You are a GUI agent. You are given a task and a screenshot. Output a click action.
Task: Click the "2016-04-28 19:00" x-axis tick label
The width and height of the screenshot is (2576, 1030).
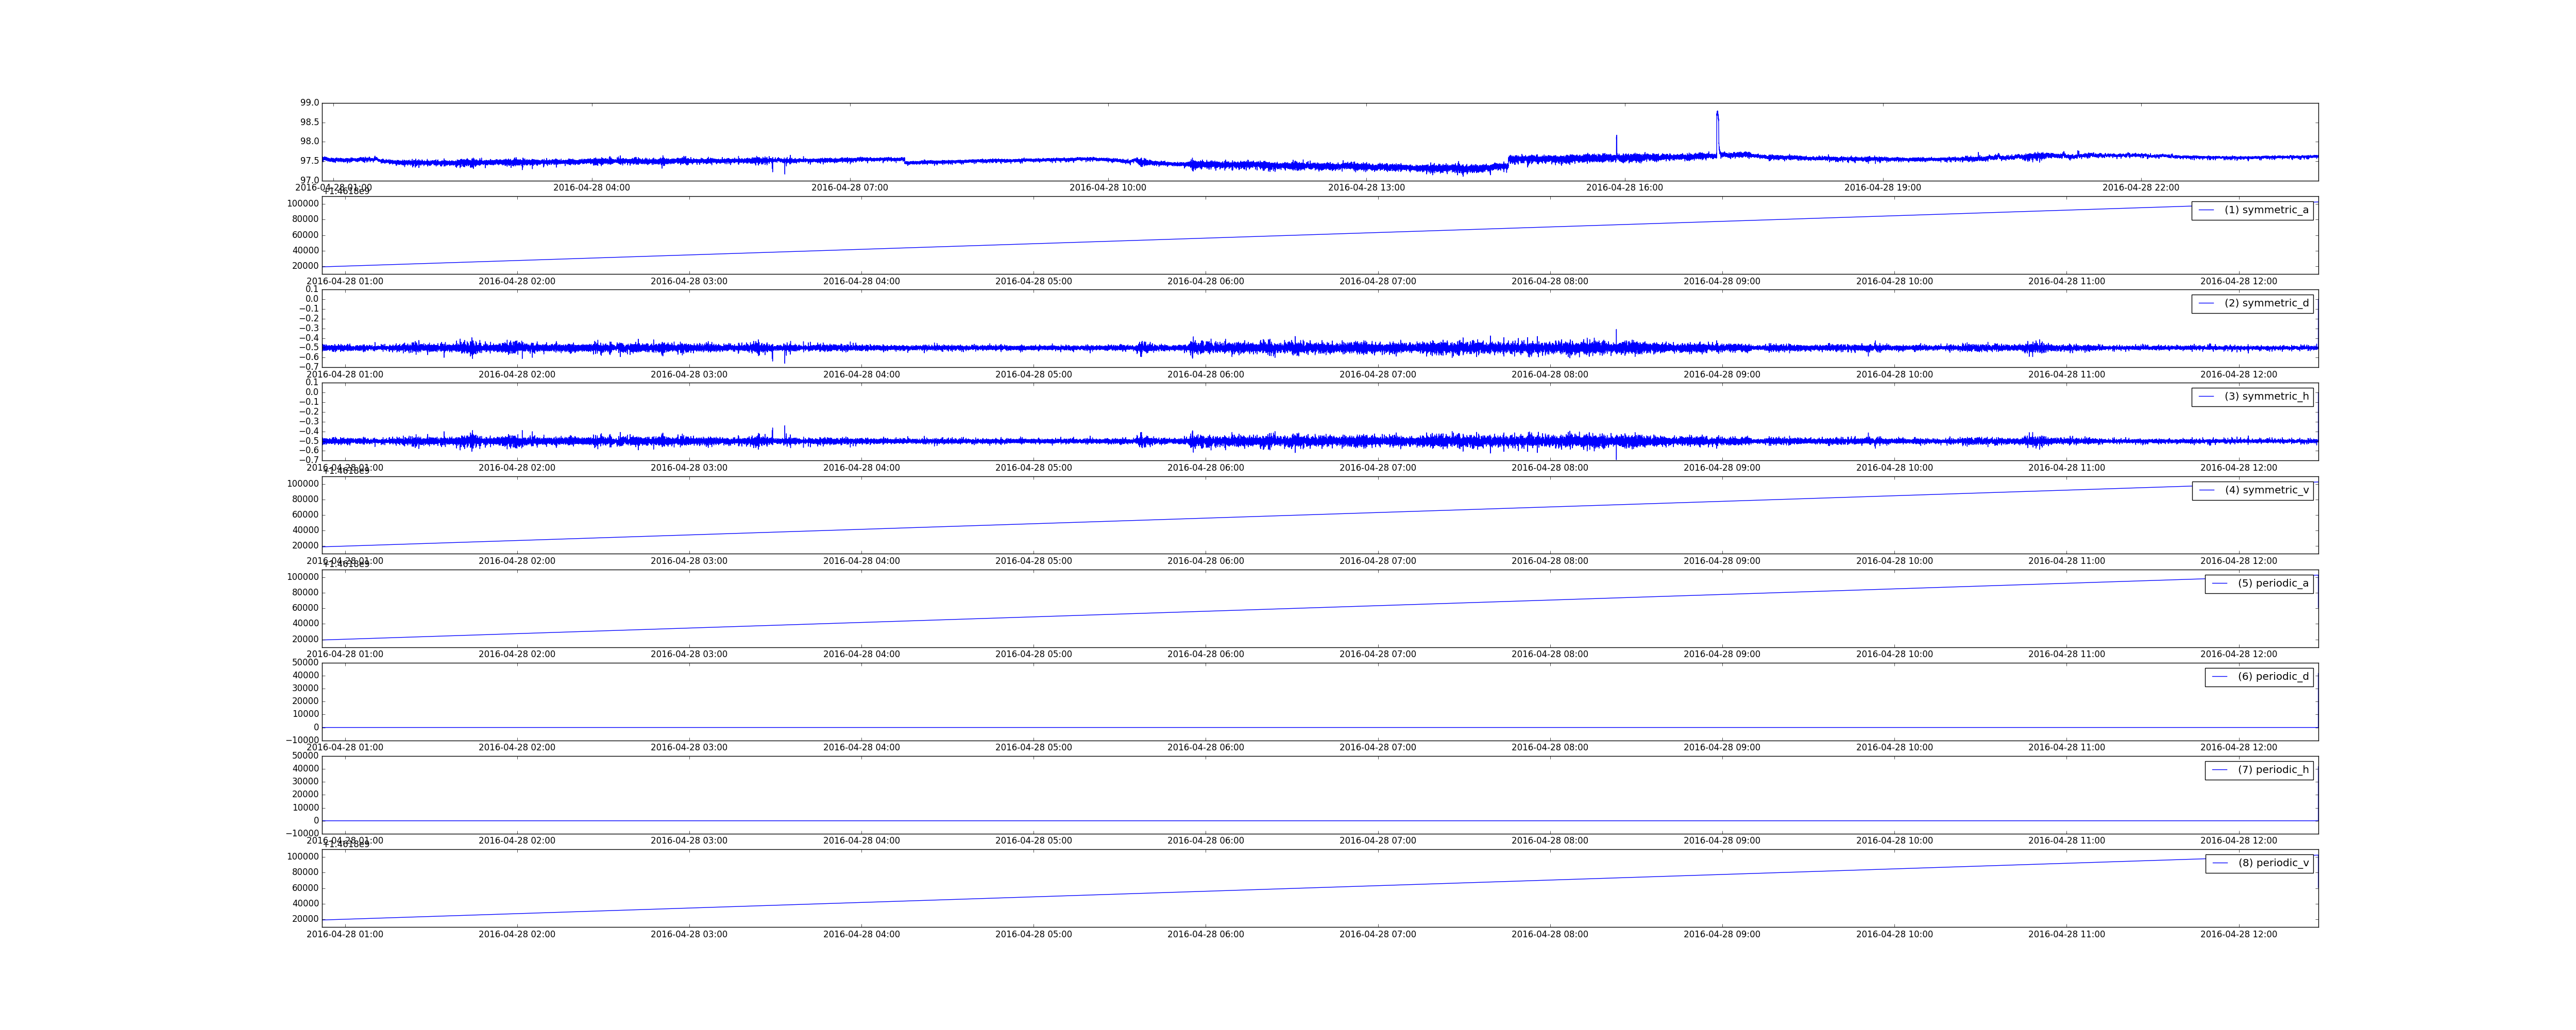(1882, 188)
